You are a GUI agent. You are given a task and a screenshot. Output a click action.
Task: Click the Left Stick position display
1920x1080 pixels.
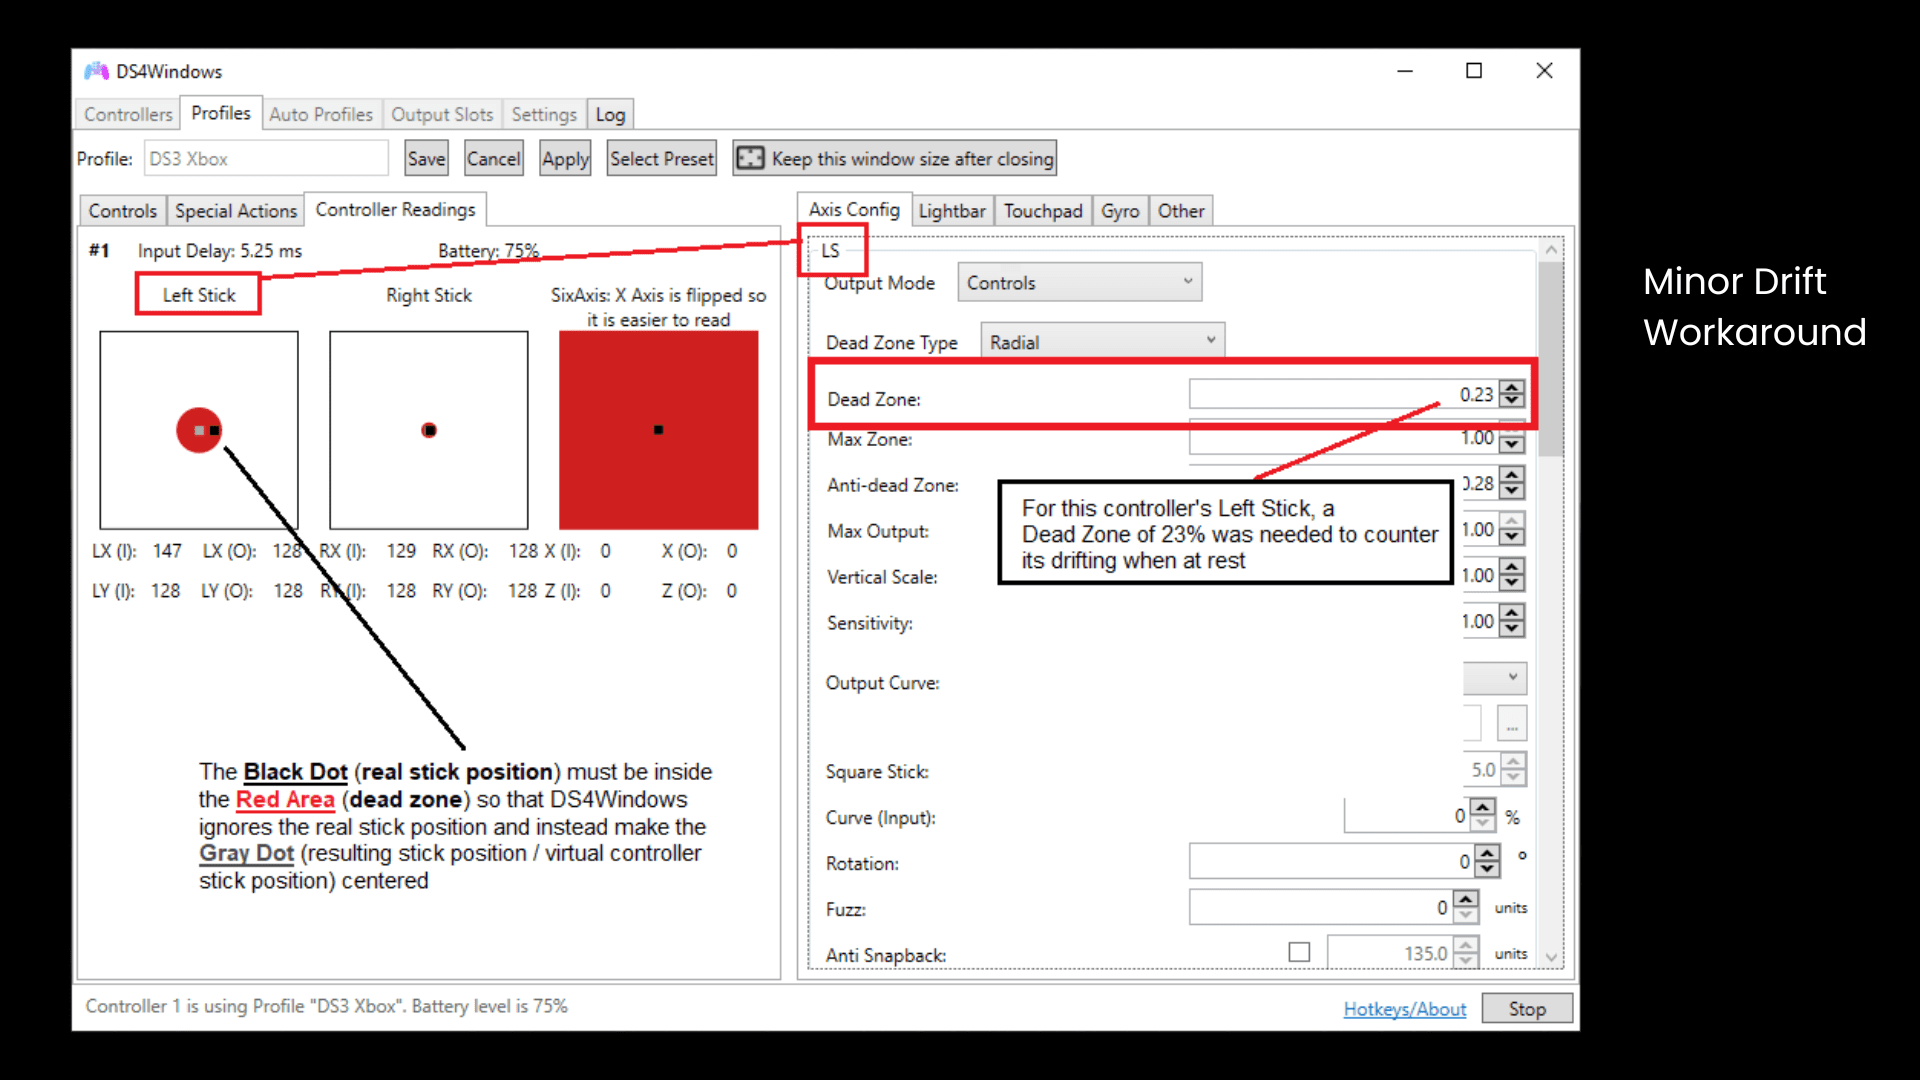coord(199,430)
